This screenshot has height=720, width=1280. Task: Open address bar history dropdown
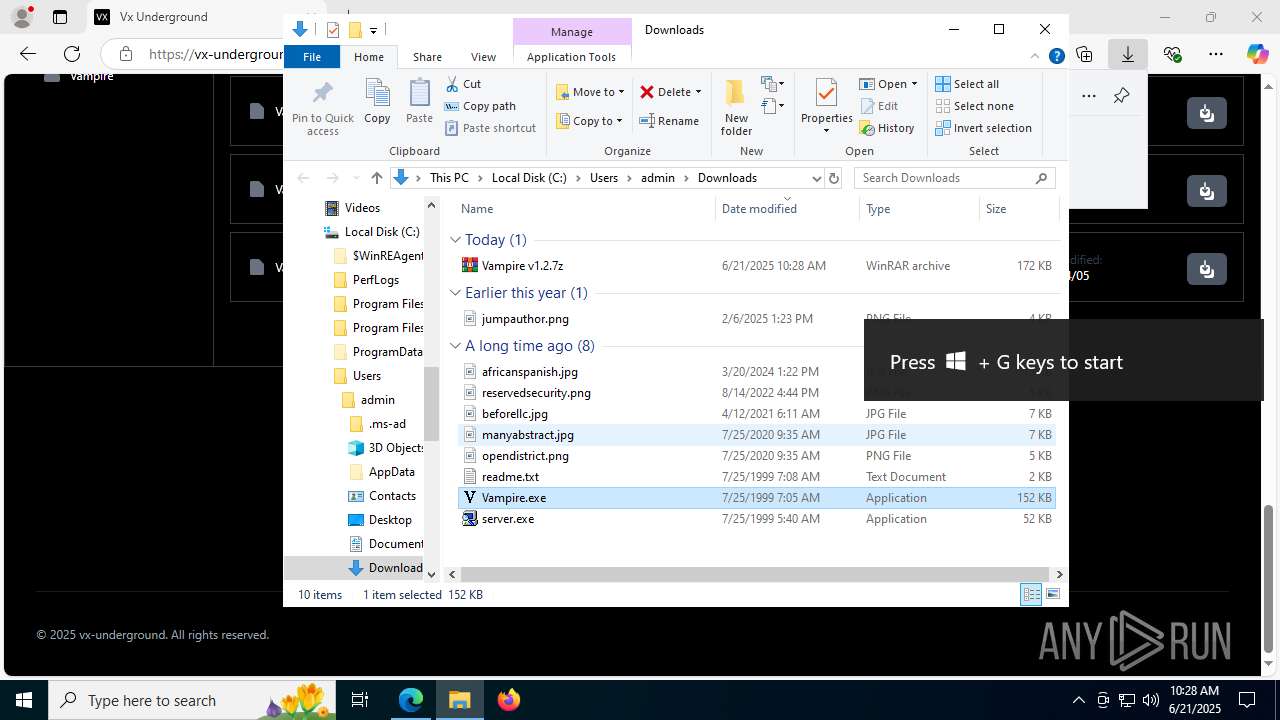point(816,178)
